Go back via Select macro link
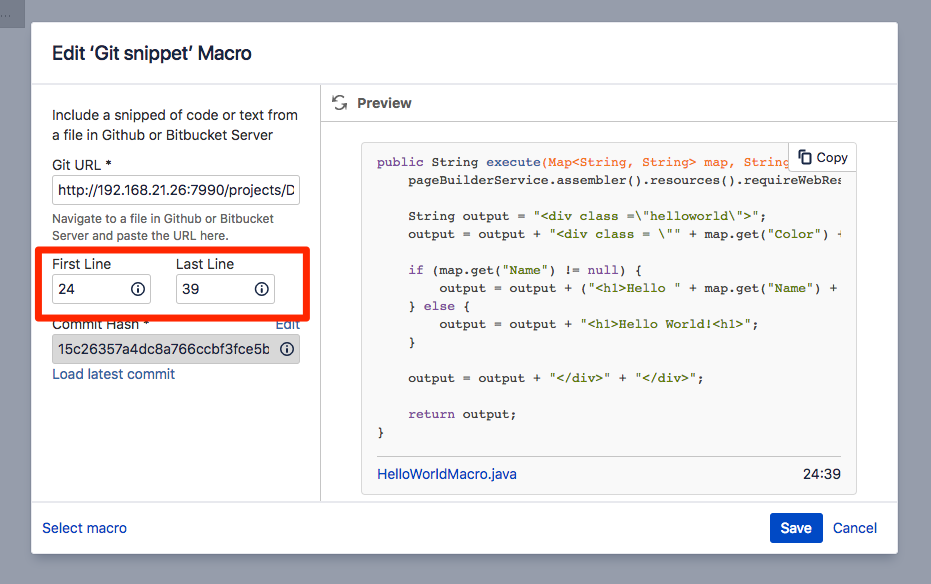 click(84, 528)
